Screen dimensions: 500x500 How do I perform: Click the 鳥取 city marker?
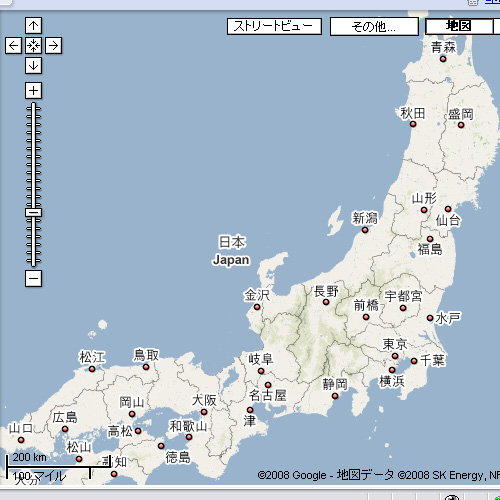[x=146, y=367]
